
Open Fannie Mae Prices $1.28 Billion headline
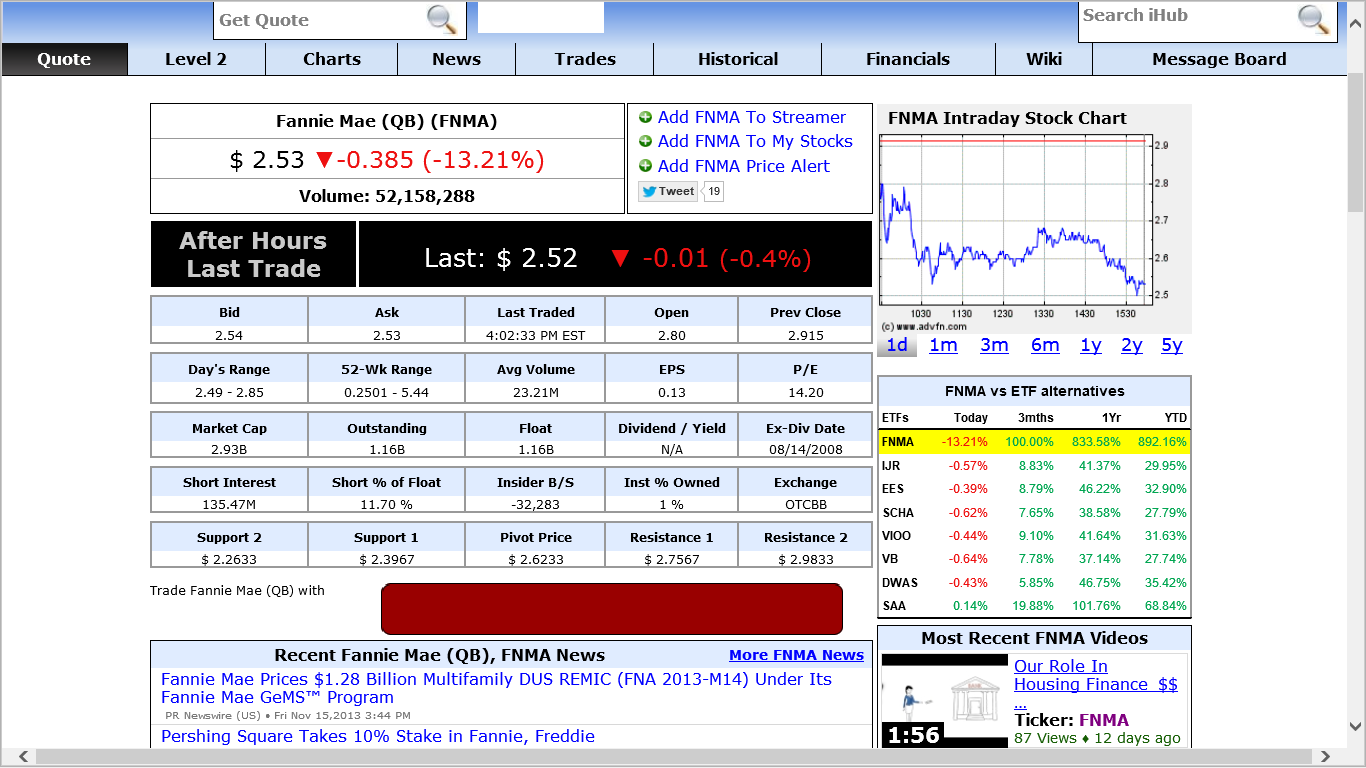[x=496, y=688]
